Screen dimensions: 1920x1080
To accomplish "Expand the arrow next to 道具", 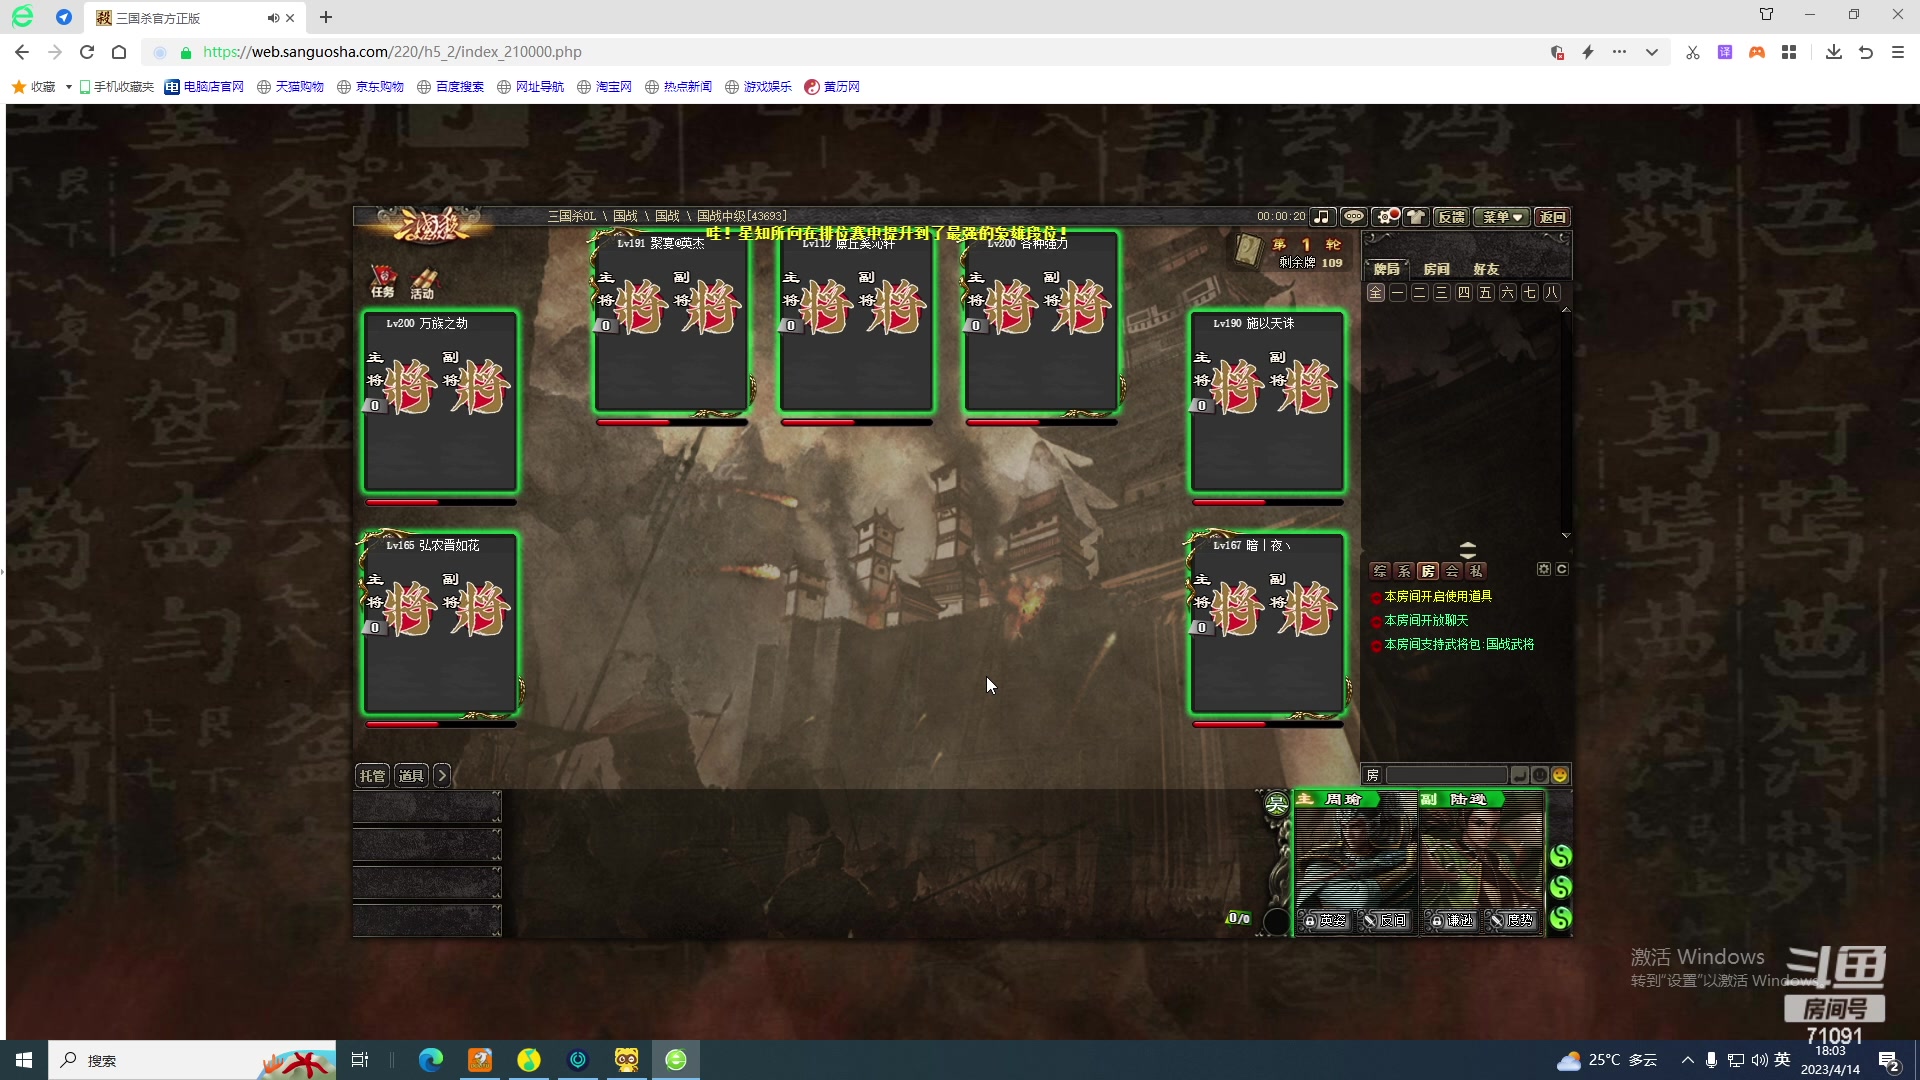I will (x=442, y=776).
